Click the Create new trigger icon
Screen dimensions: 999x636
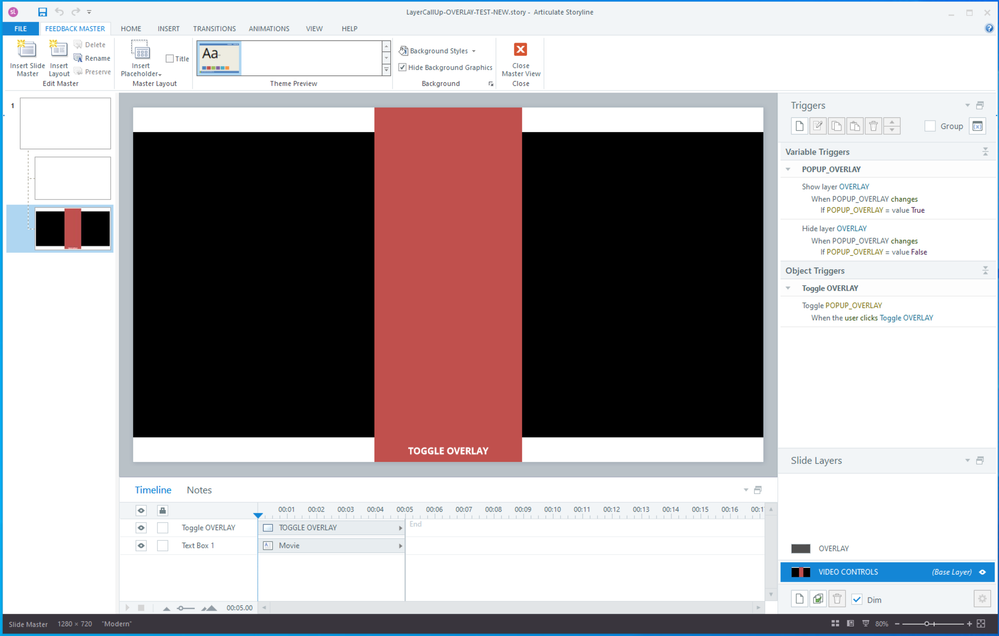pyautogui.click(x=799, y=126)
